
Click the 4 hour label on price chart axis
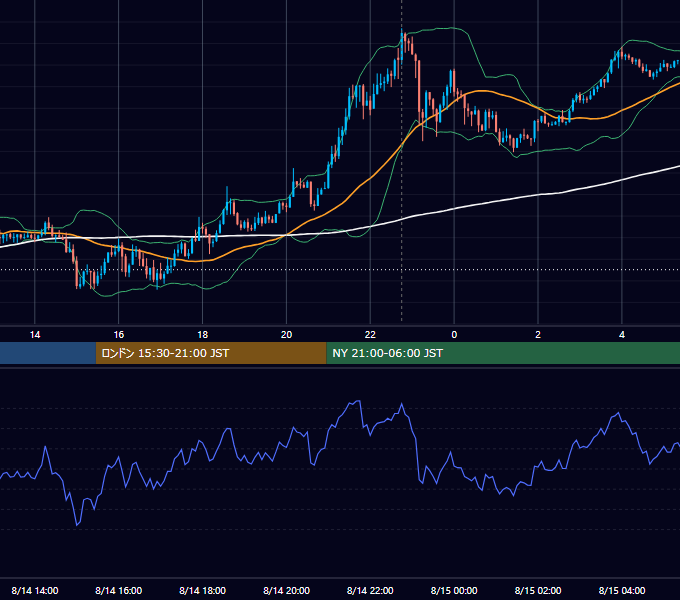pyautogui.click(x=622, y=335)
